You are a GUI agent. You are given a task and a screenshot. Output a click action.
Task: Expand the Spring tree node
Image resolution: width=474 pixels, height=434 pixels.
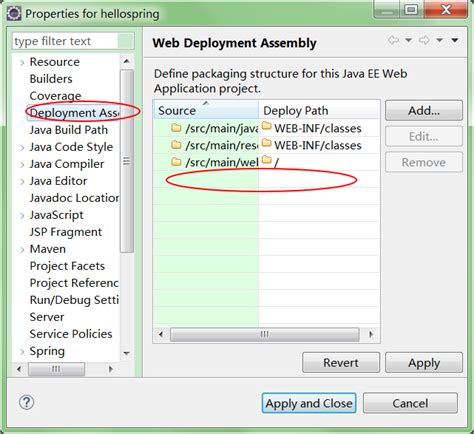22,351
